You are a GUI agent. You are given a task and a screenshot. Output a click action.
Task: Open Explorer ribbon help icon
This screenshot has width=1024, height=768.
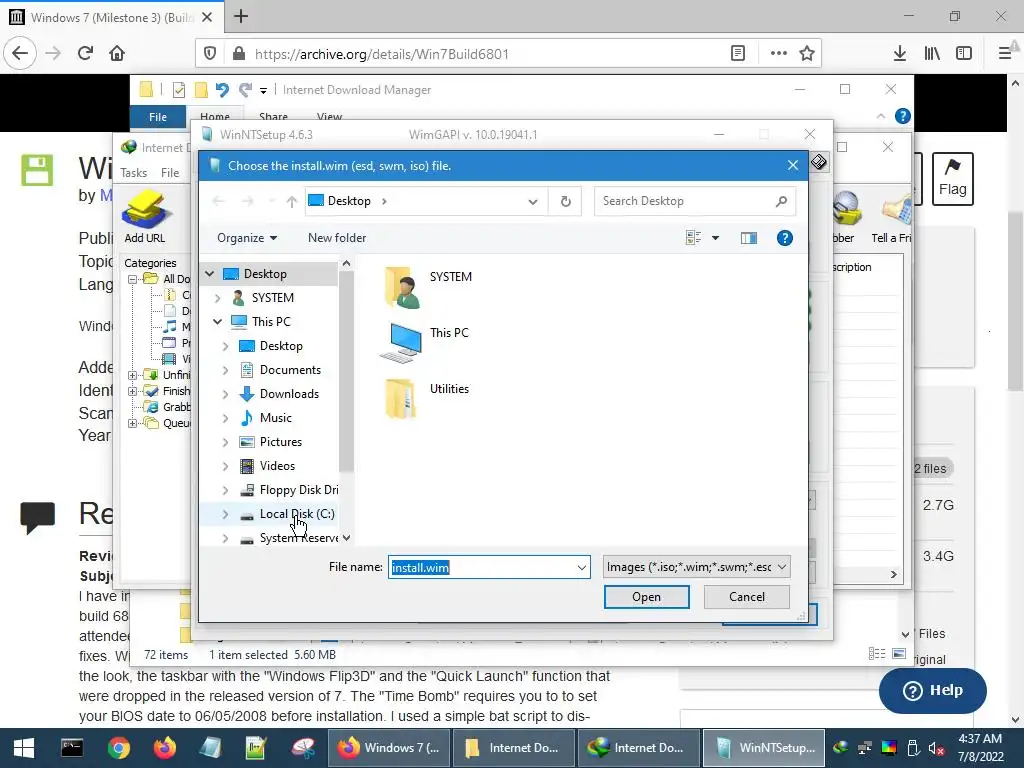click(903, 116)
